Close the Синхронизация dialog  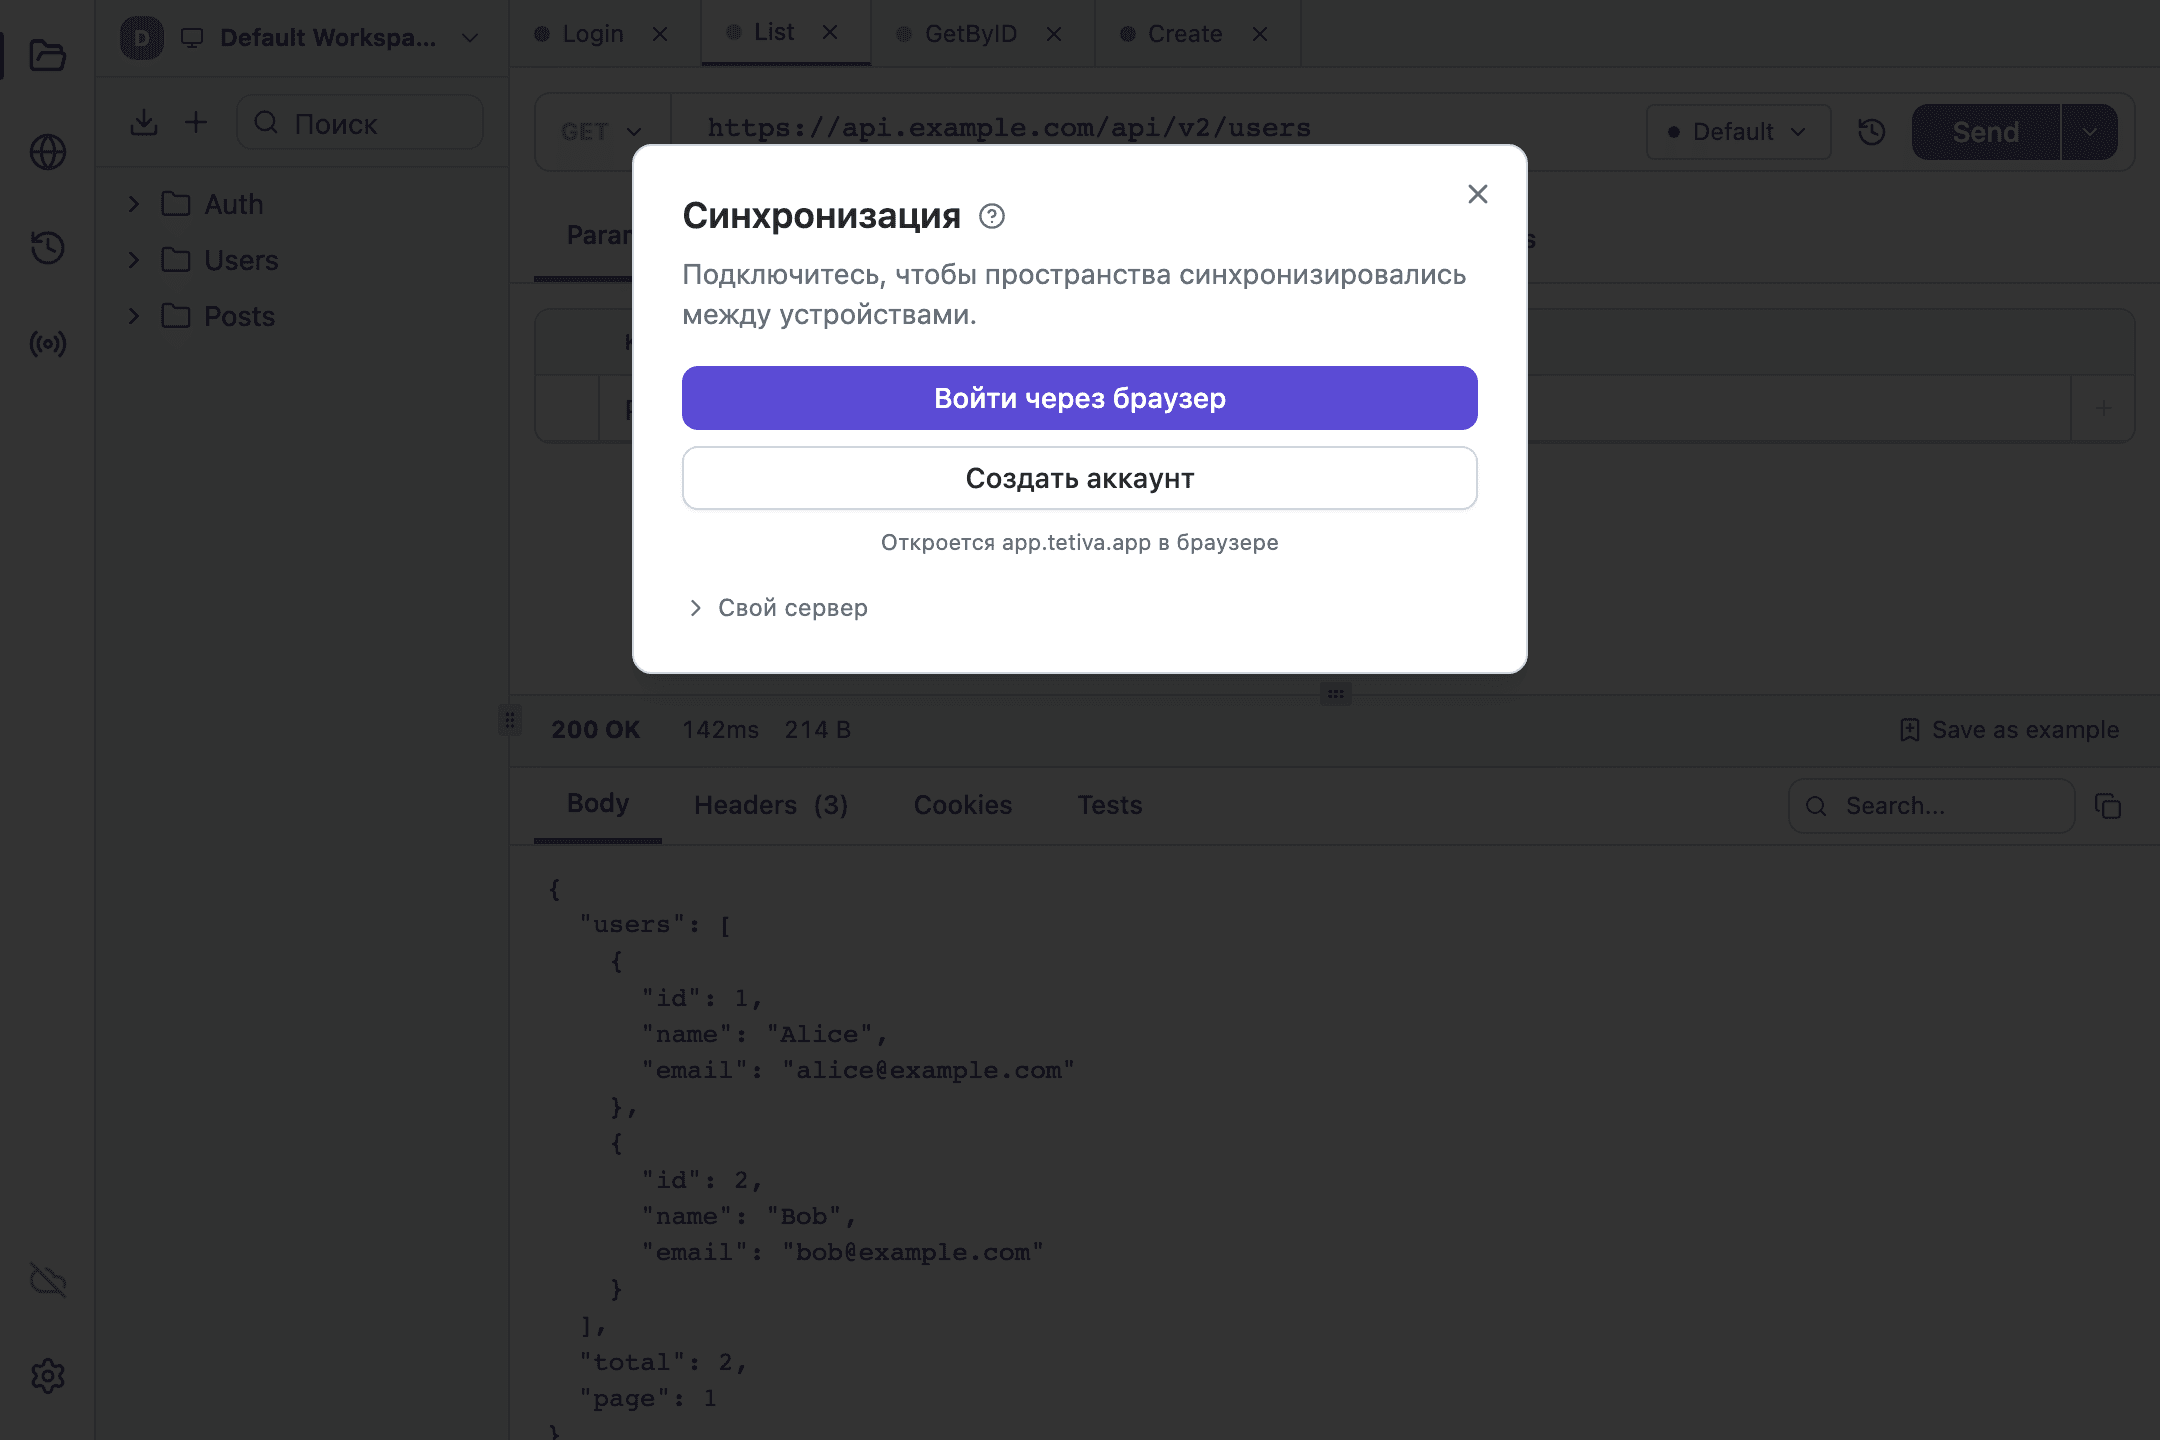(1478, 194)
